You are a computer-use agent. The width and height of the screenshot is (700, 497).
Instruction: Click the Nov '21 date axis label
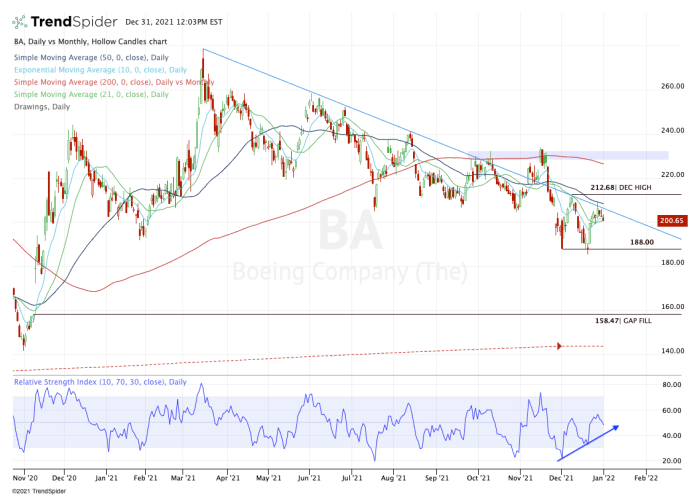521,478
